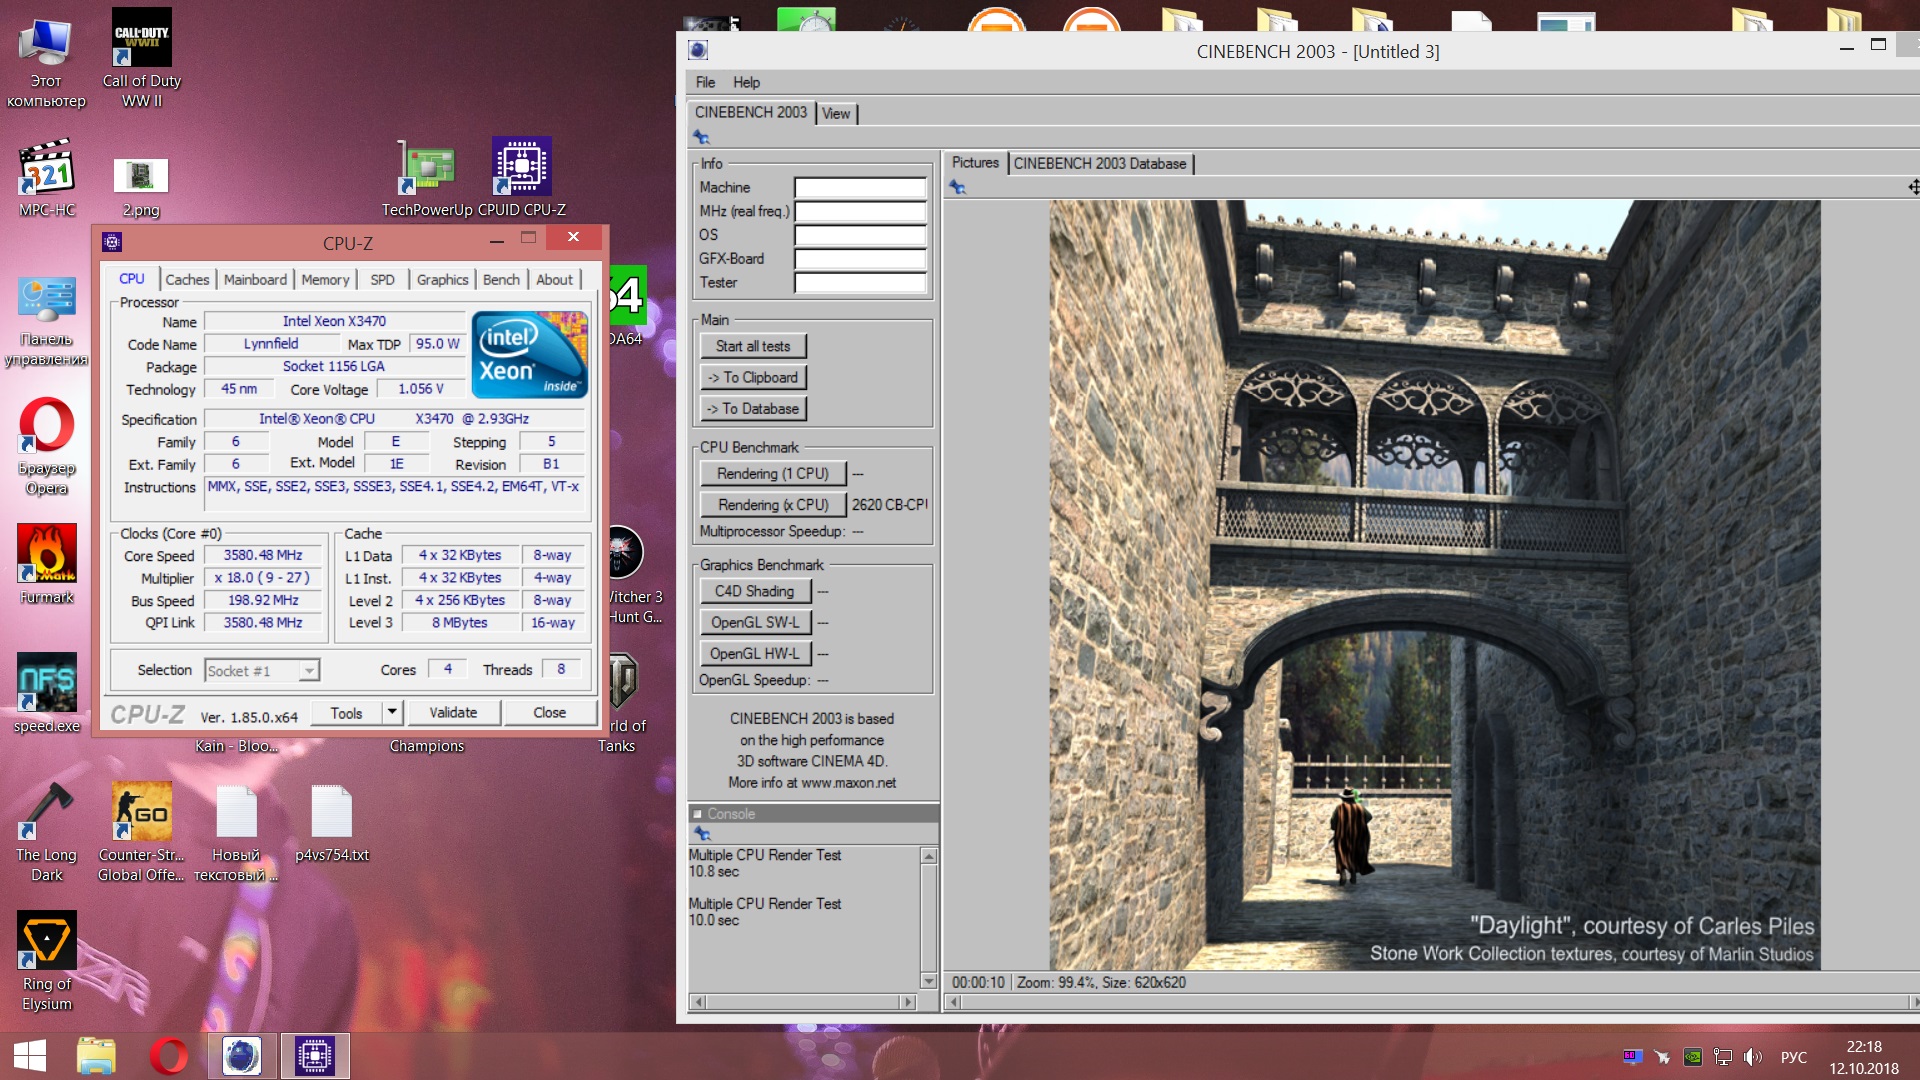The height and width of the screenshot is (1080, 1920).
Task: Open the CPUID CPU-Z desktop shortcut
Action: (522, 180)
